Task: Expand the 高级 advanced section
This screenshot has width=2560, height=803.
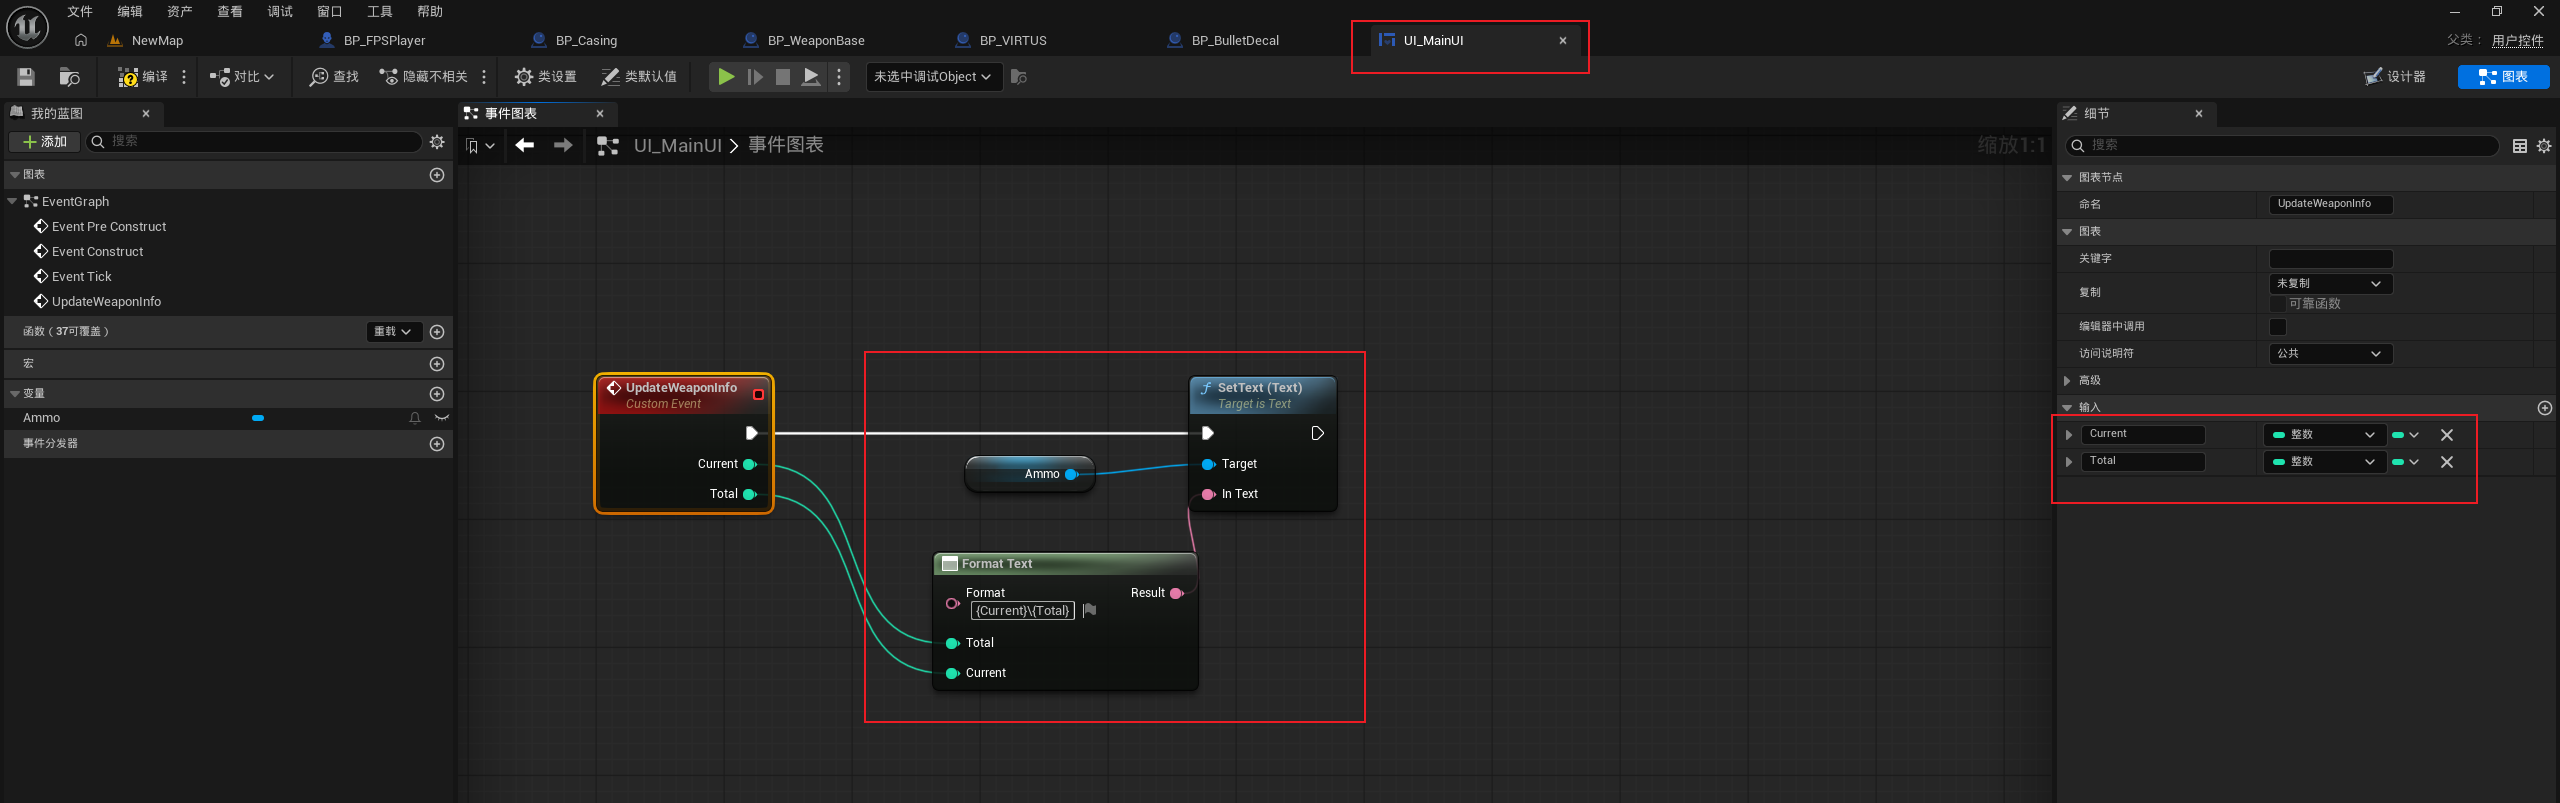Action: pos(2067,381)
